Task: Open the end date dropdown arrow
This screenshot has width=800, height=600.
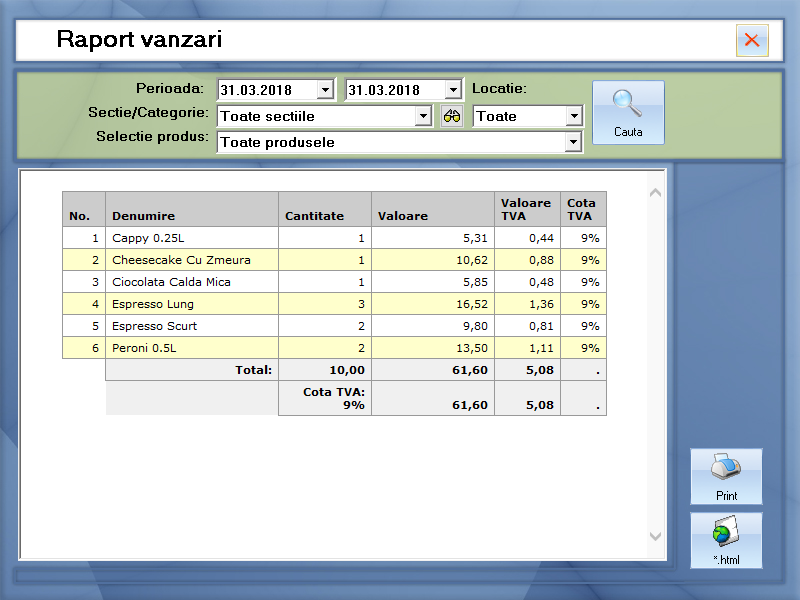Action: coord(453,90)
